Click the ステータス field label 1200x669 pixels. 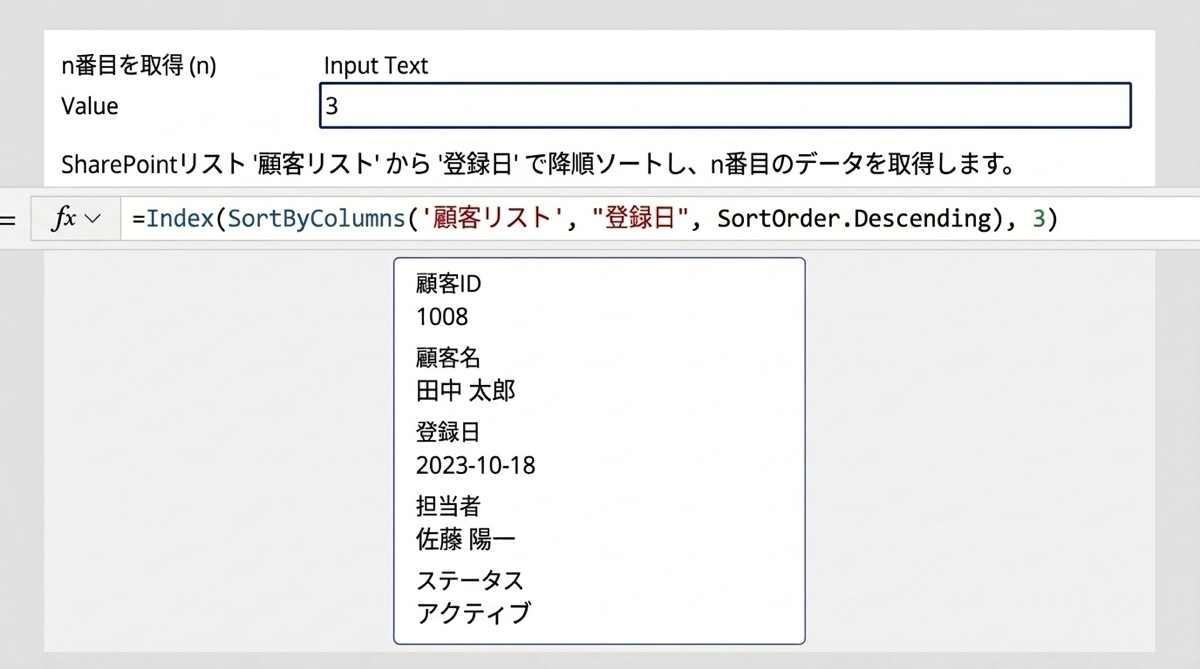469,580
